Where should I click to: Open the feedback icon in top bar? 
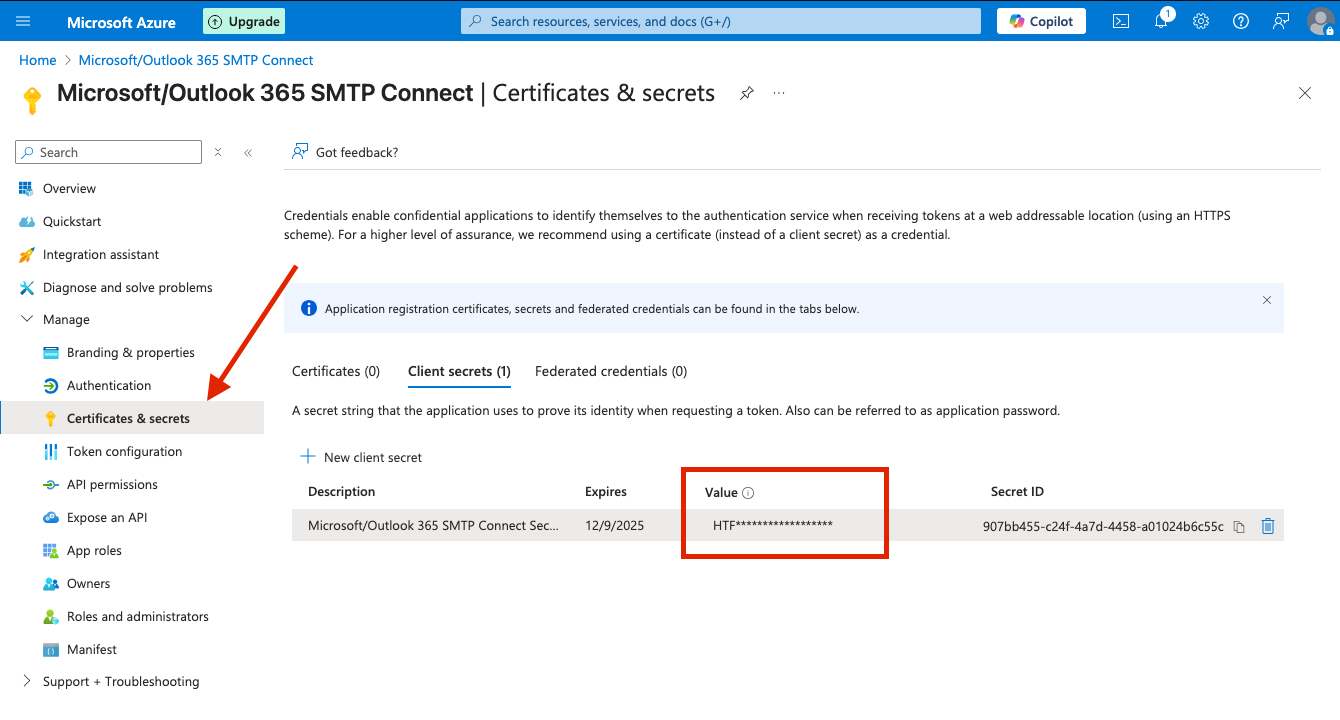[x=1281, y=21]
